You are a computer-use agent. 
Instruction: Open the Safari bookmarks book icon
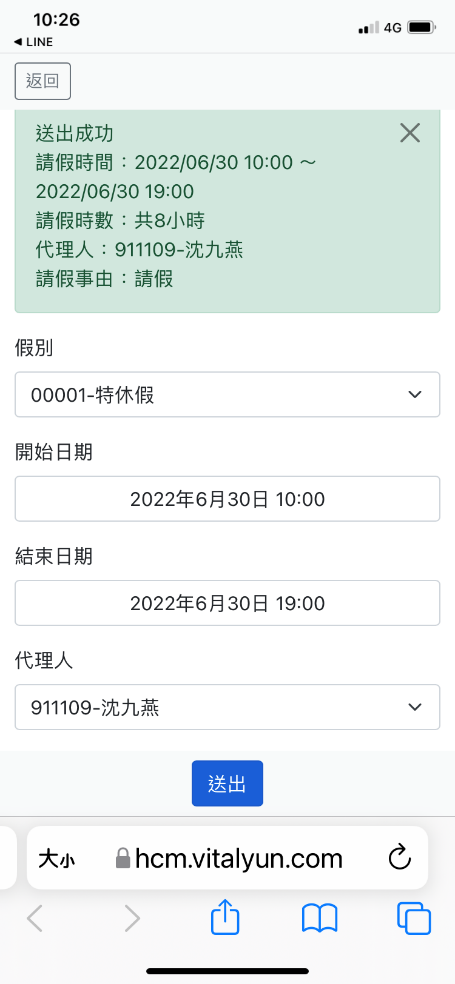[319, 919]
